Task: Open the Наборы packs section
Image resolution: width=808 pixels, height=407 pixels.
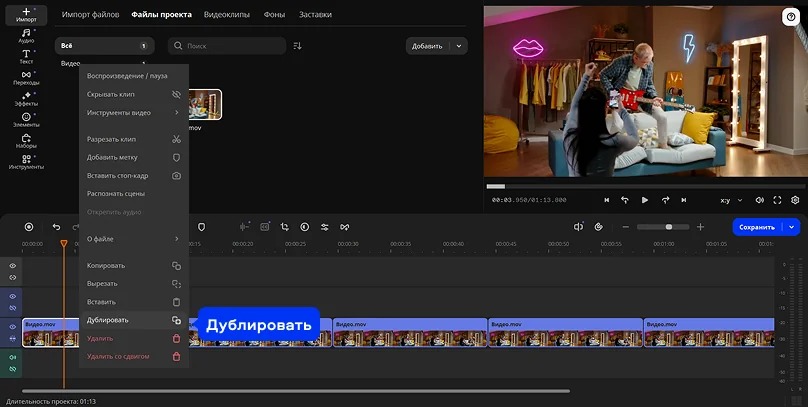Action: [x=26, y=141]
